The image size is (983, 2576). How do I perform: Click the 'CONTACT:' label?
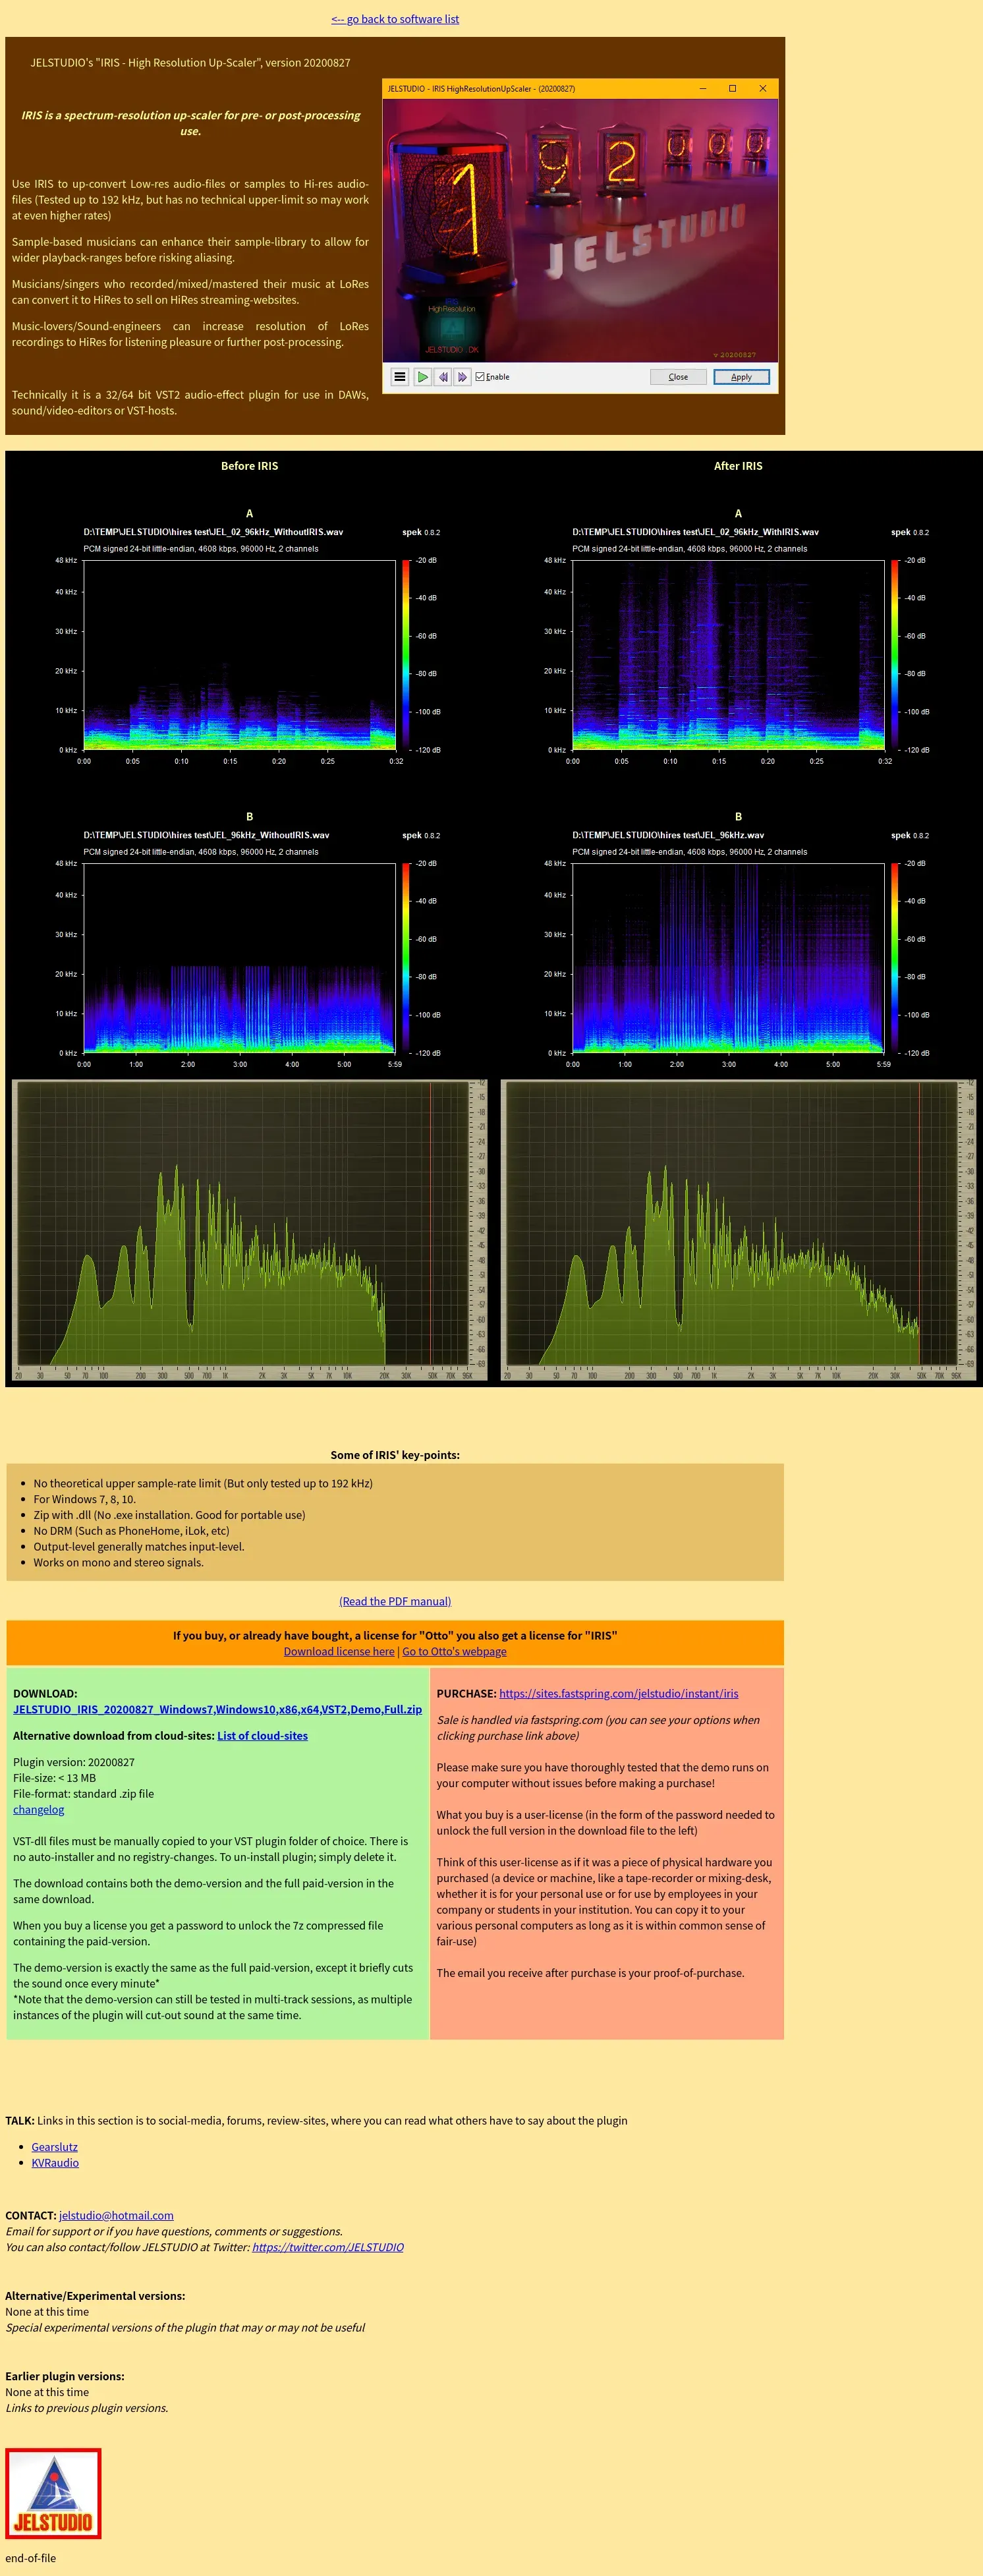[31, 2215]
